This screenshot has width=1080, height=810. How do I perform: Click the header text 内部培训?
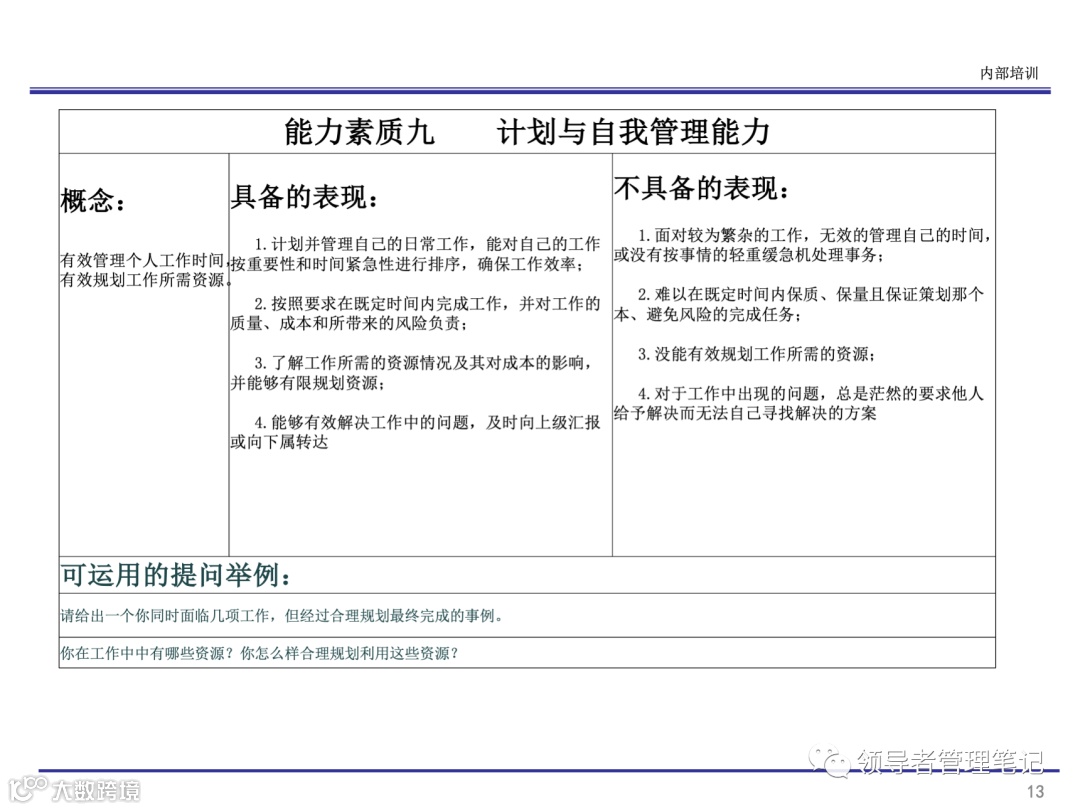tap(1008, 73)
